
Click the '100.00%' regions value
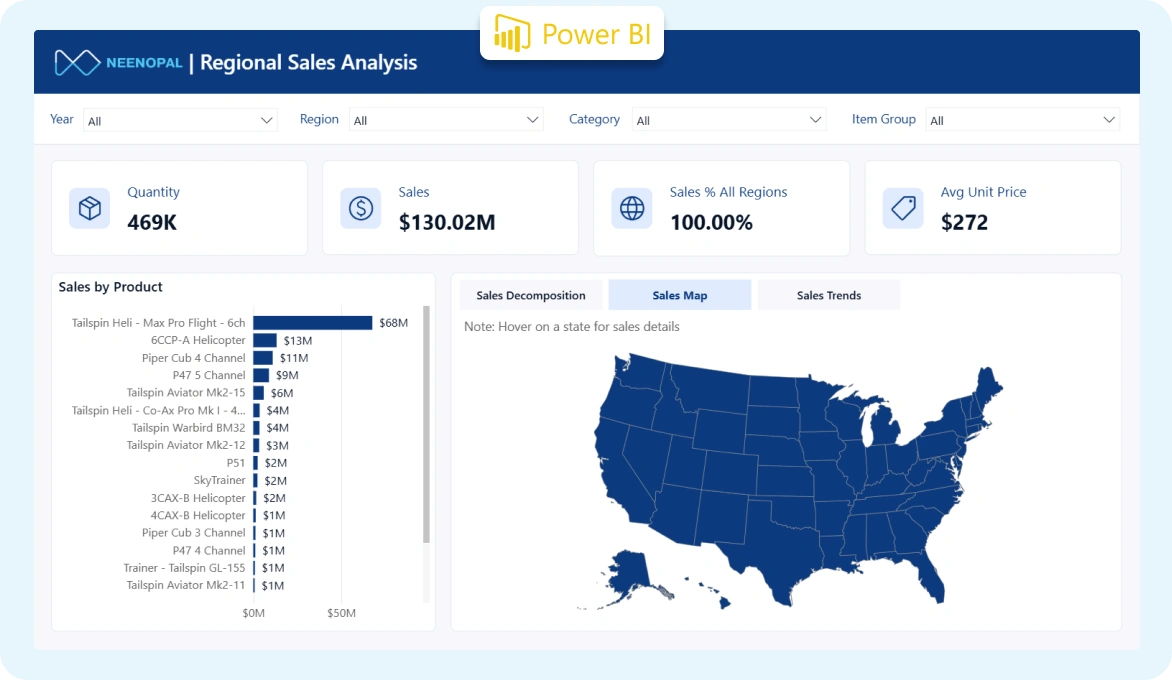pyautogui.click(x=712, y=223)
